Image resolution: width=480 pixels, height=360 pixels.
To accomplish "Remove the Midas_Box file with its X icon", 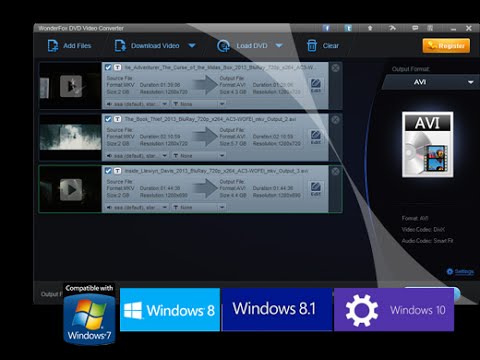I will point(335,68).
